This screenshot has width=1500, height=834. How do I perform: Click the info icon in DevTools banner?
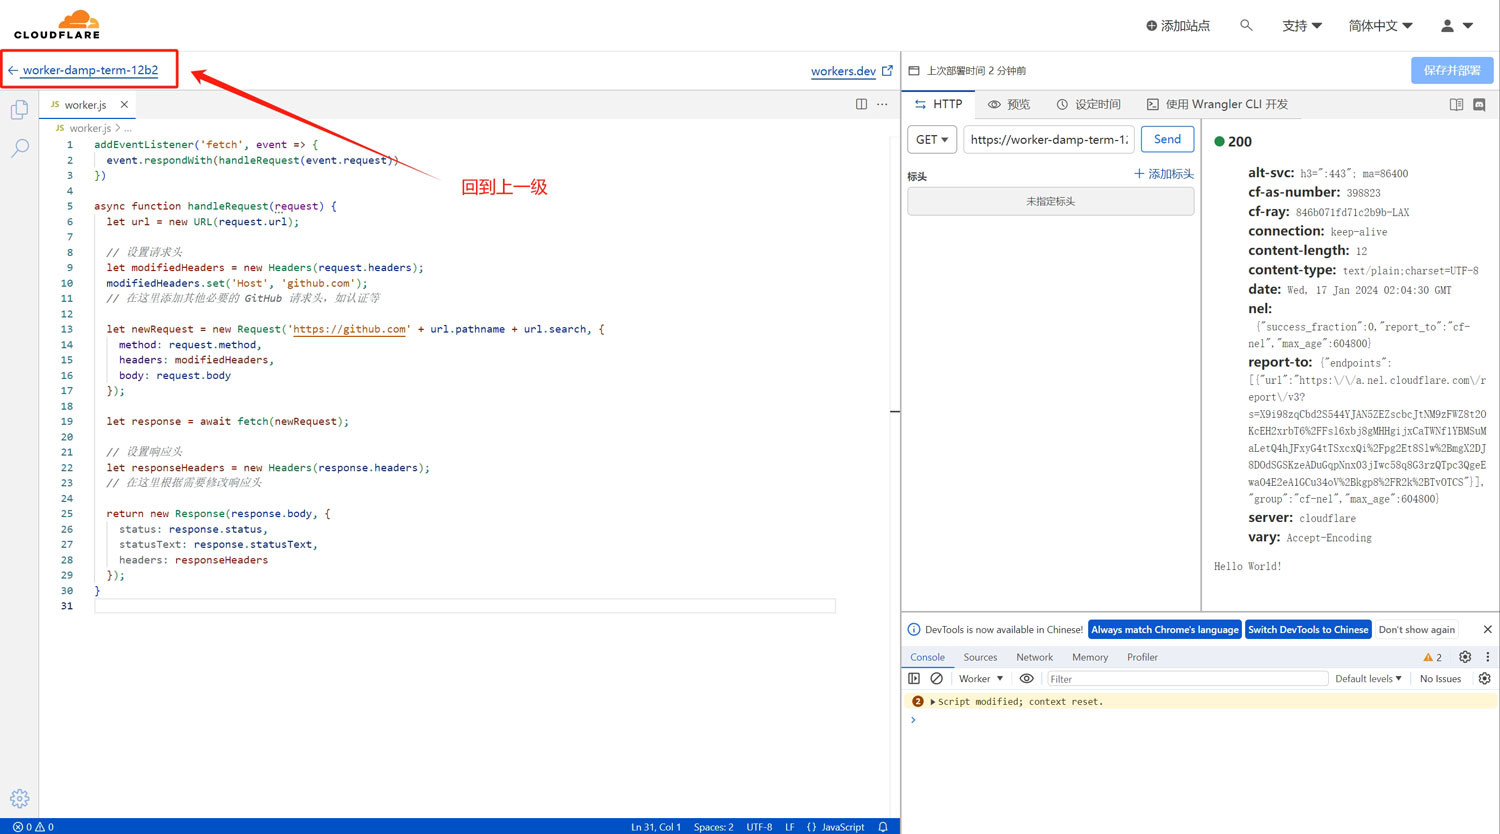click(913, 629)
